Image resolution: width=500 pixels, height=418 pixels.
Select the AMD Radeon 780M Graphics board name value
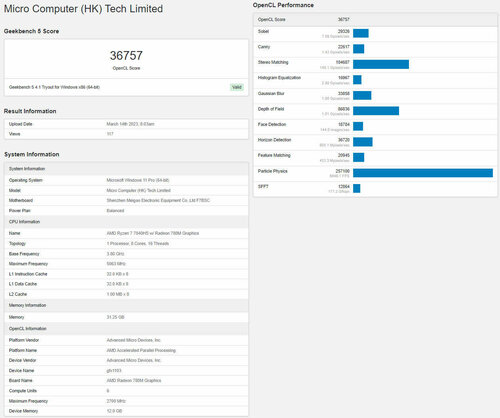[x=134, y=381]
